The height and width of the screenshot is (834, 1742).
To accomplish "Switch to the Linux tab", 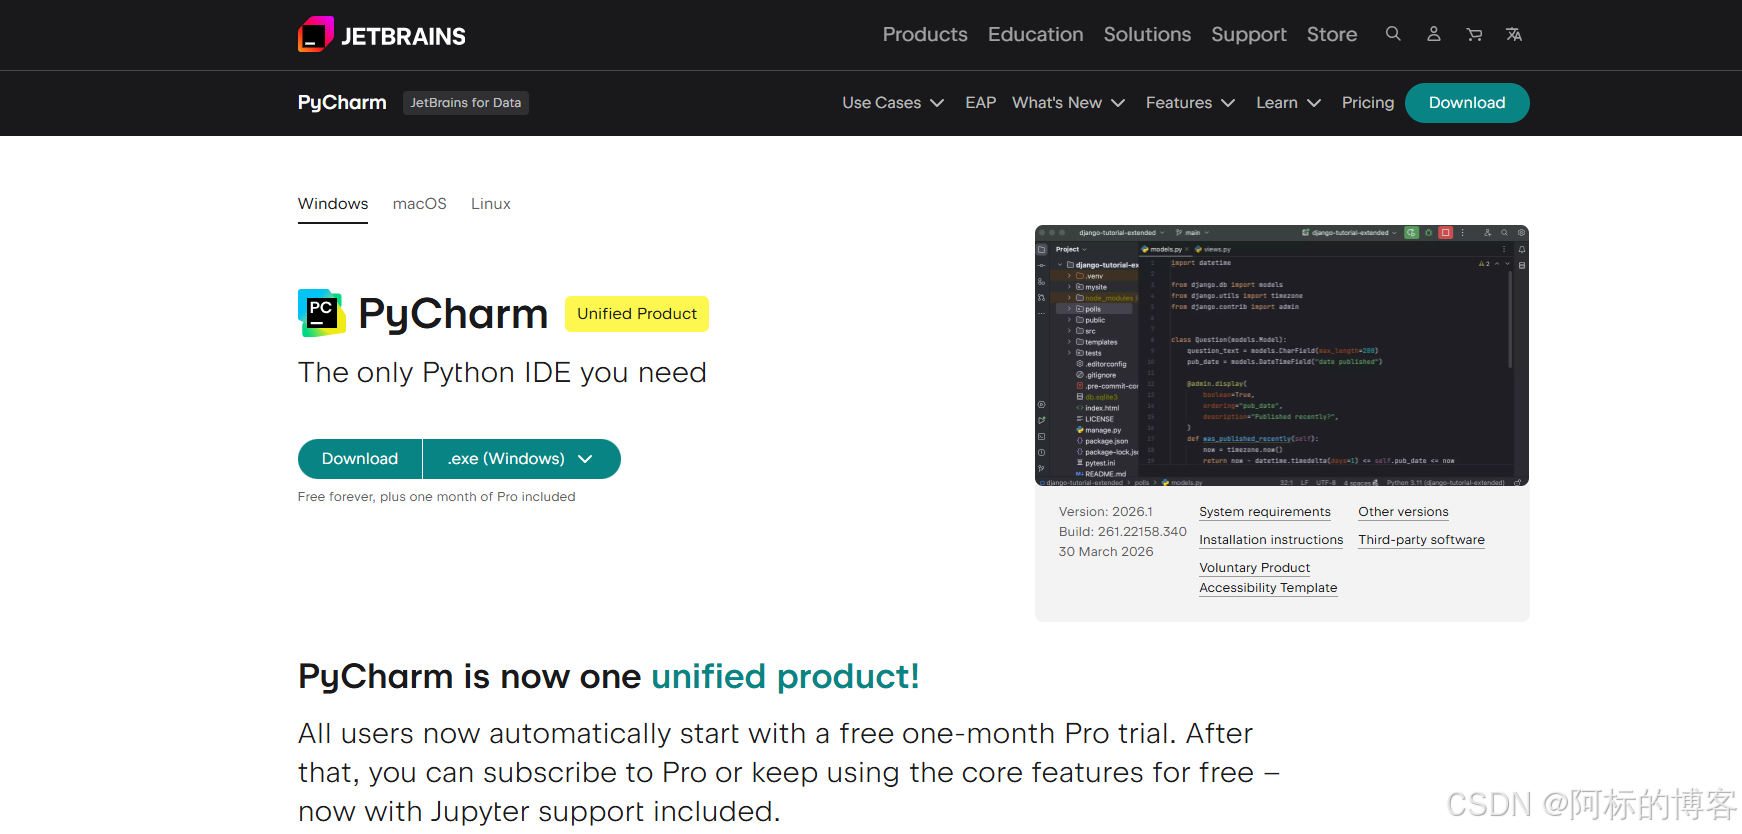I will 491,204.
